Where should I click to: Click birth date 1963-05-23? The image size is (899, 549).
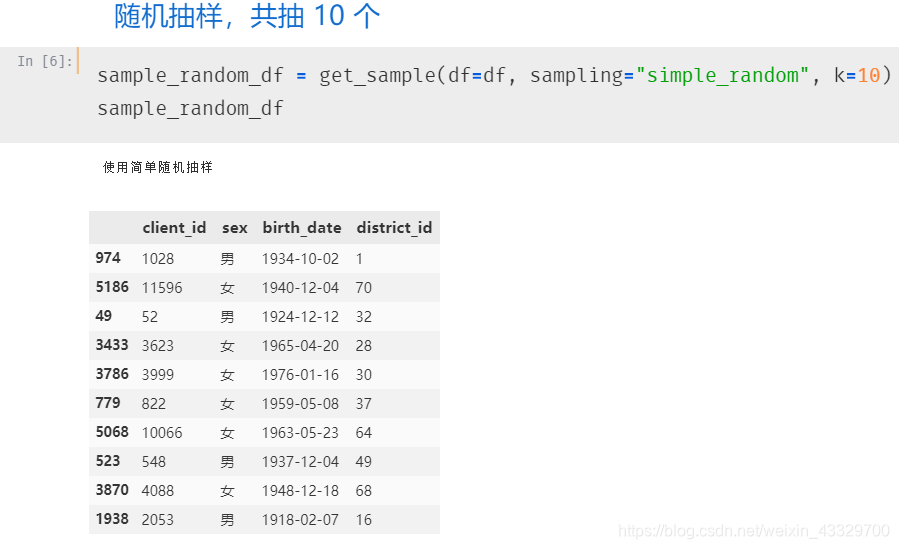pos(300,433)
